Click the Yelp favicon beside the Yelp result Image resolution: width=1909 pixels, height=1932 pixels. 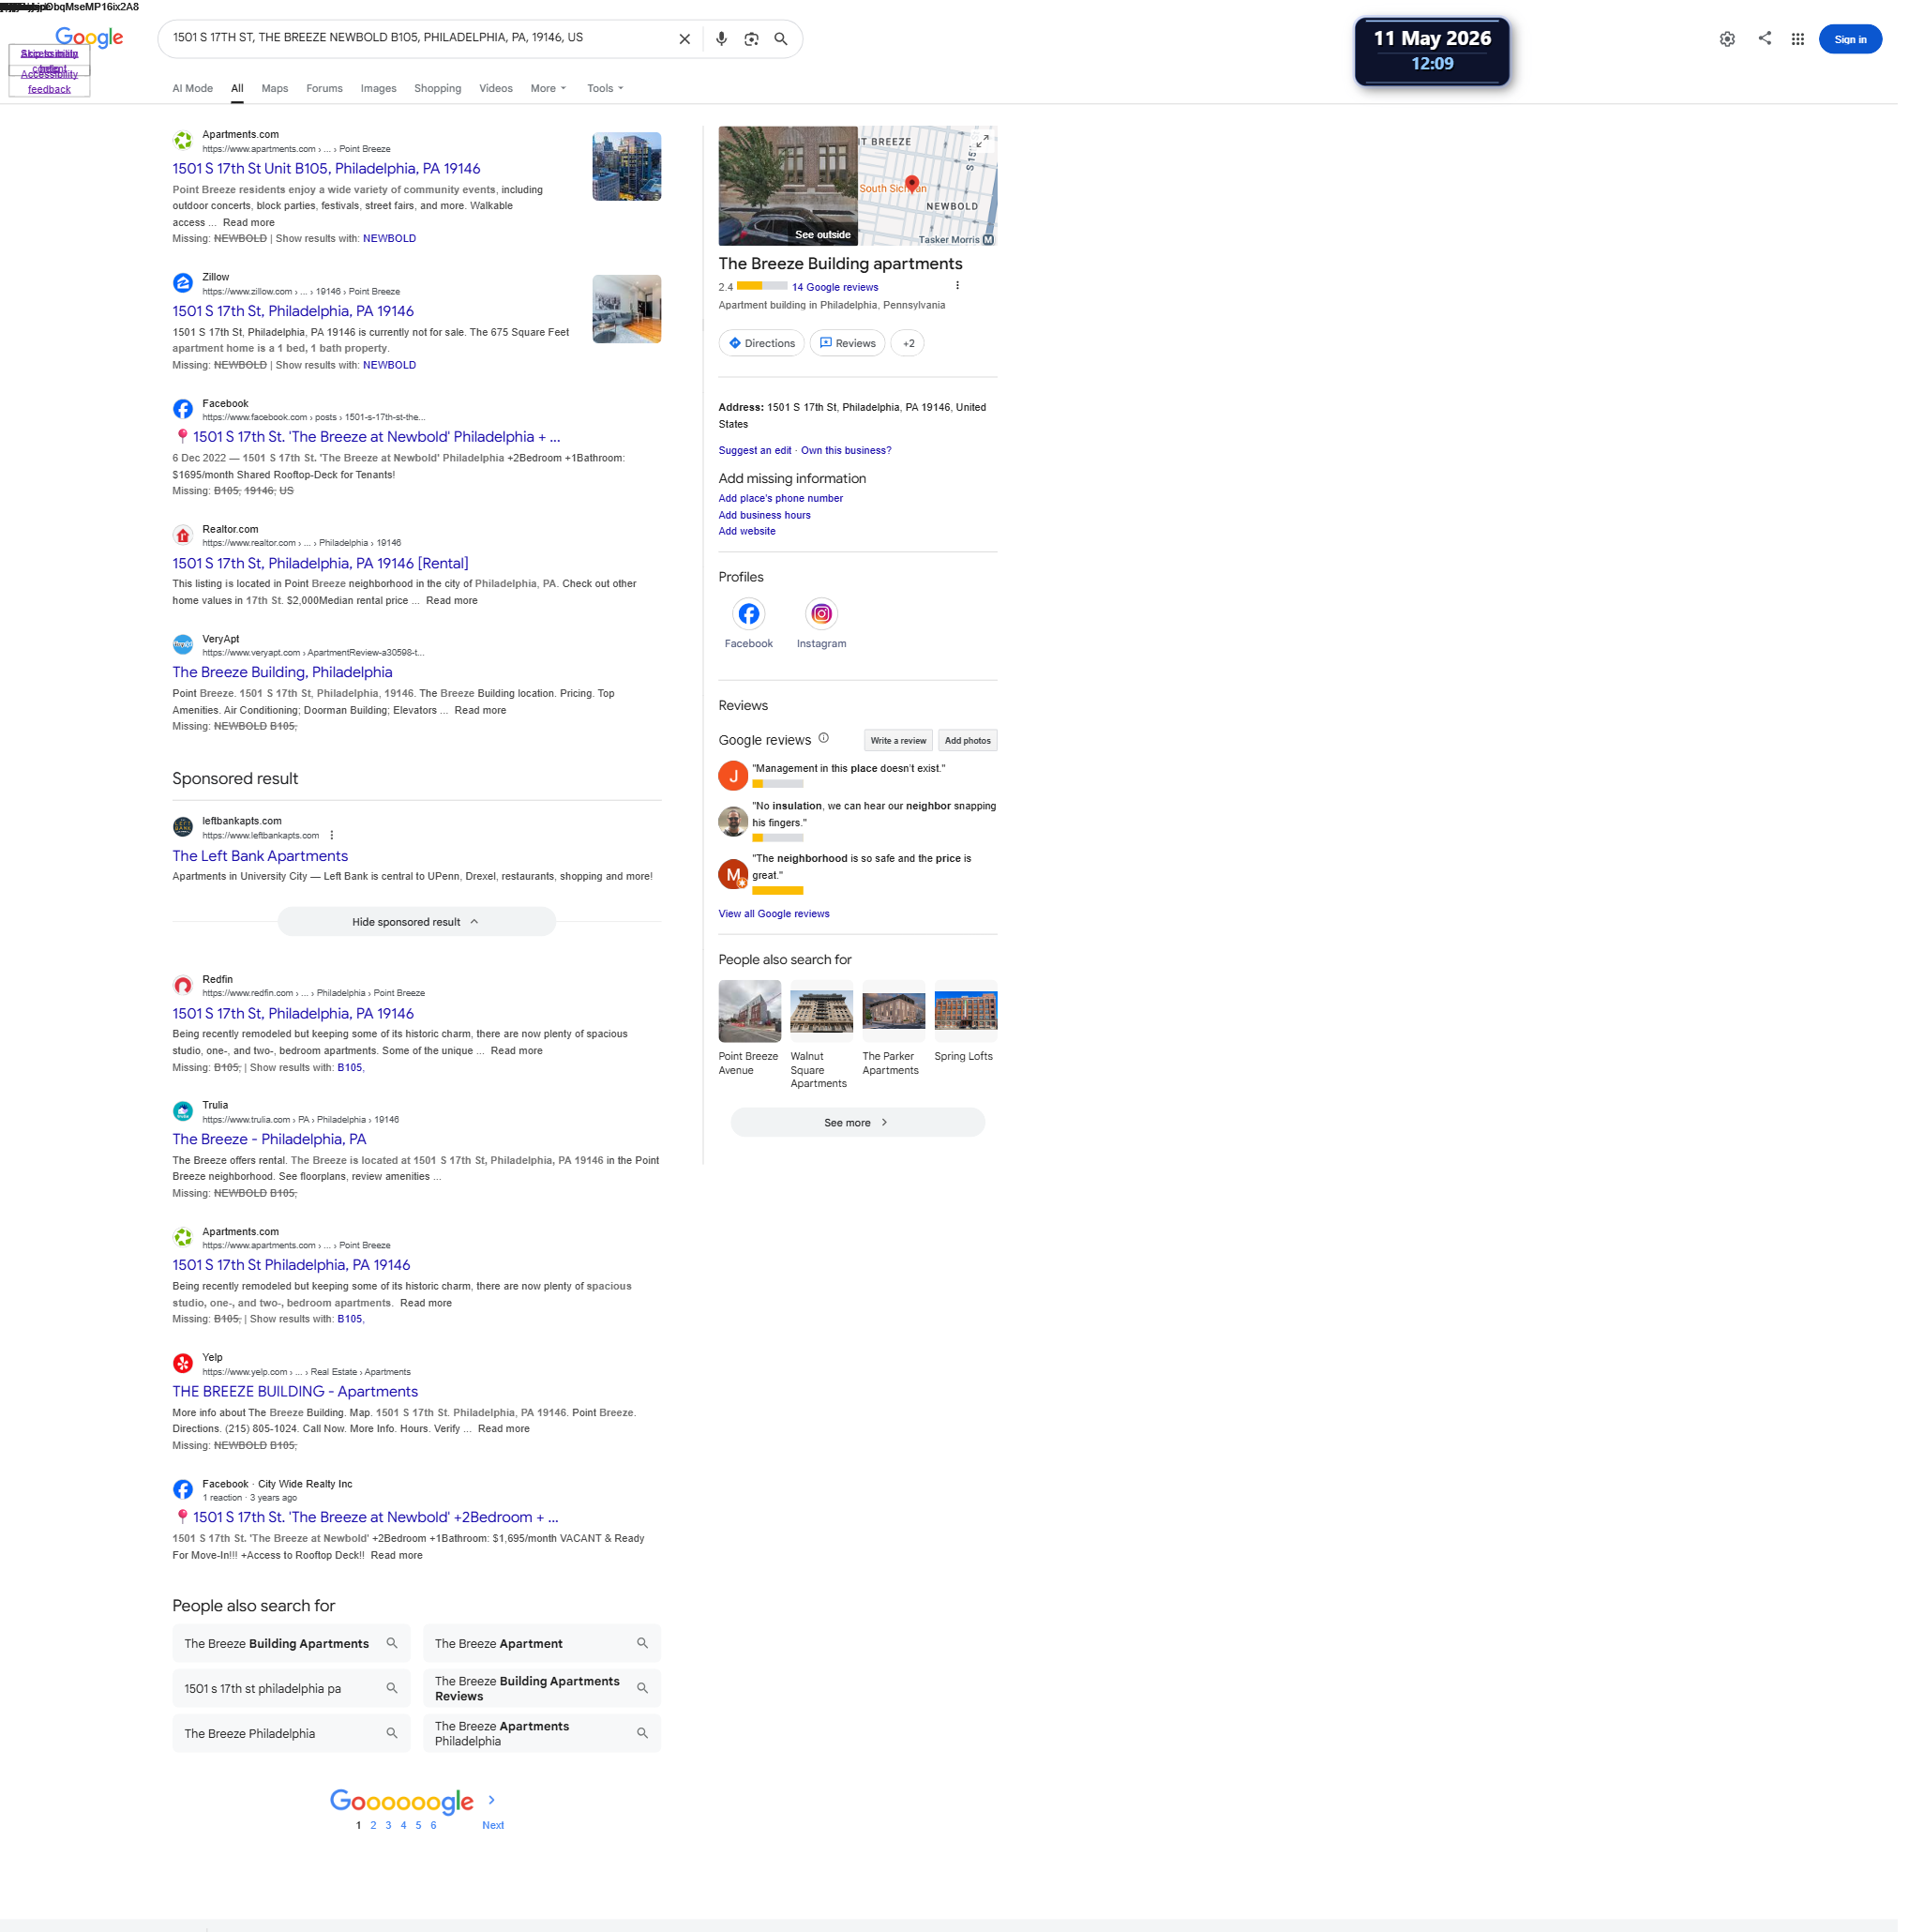click(183, 1363)
